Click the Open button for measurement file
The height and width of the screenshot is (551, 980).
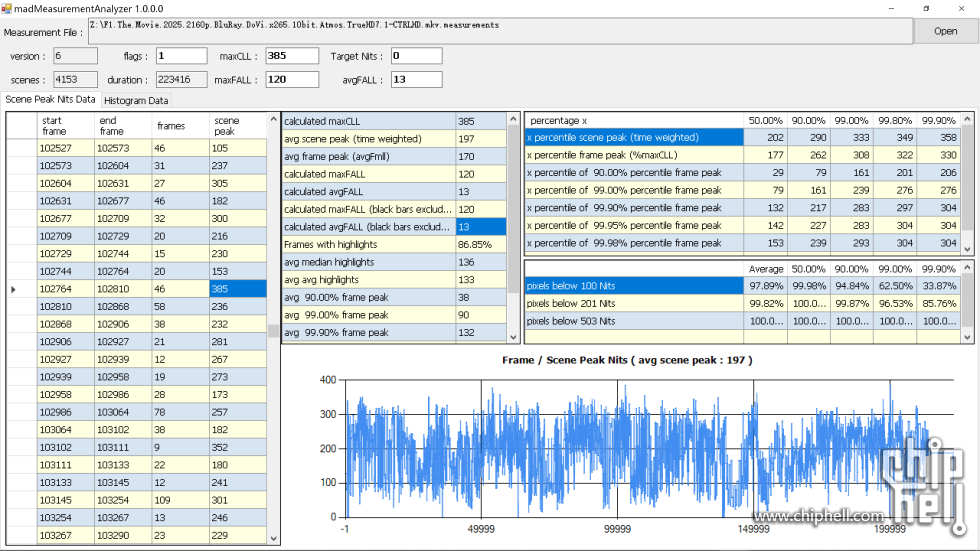click(x=945, y=31)
